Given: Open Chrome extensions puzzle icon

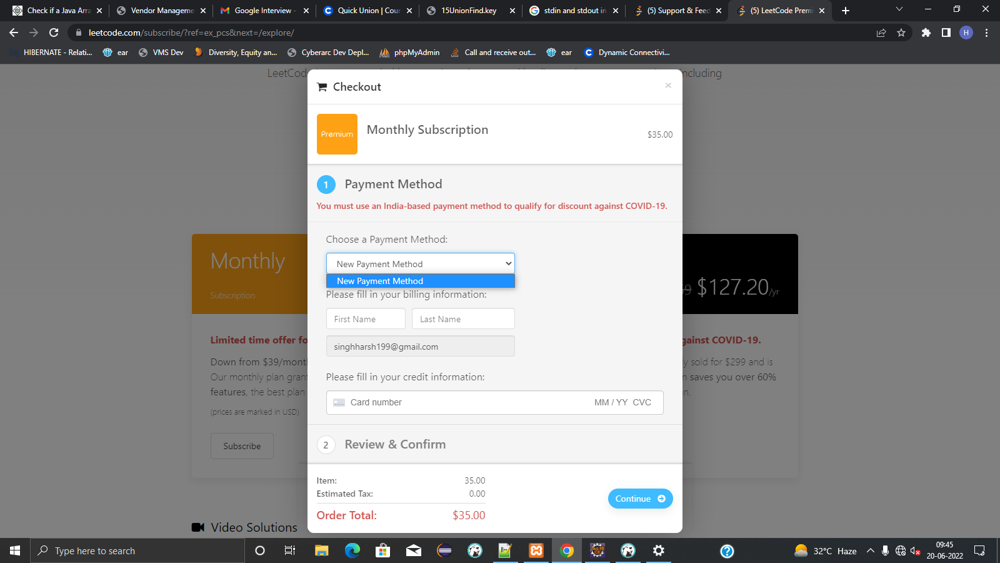Looking at the screenshot, I should pyautogui.click(x=926, y=33).
